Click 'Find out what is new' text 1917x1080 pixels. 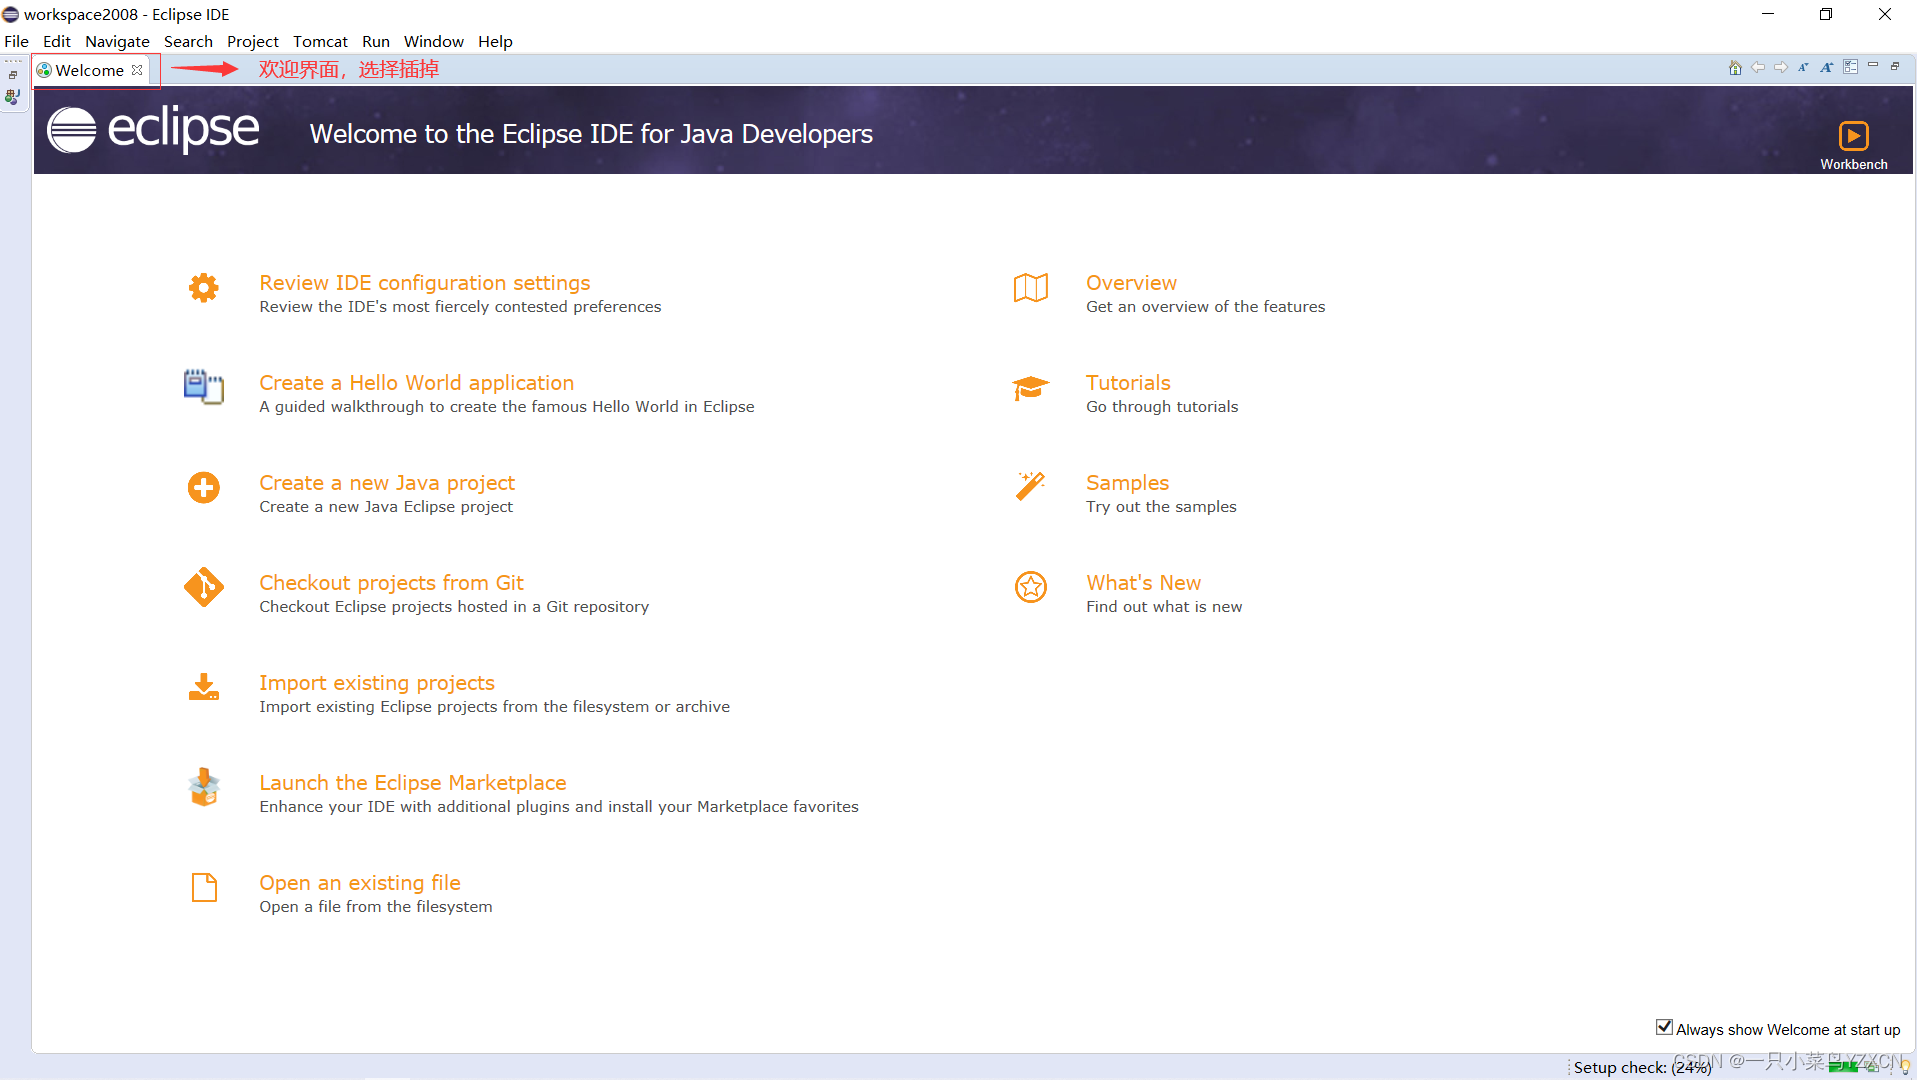[x=1164, y=607]
